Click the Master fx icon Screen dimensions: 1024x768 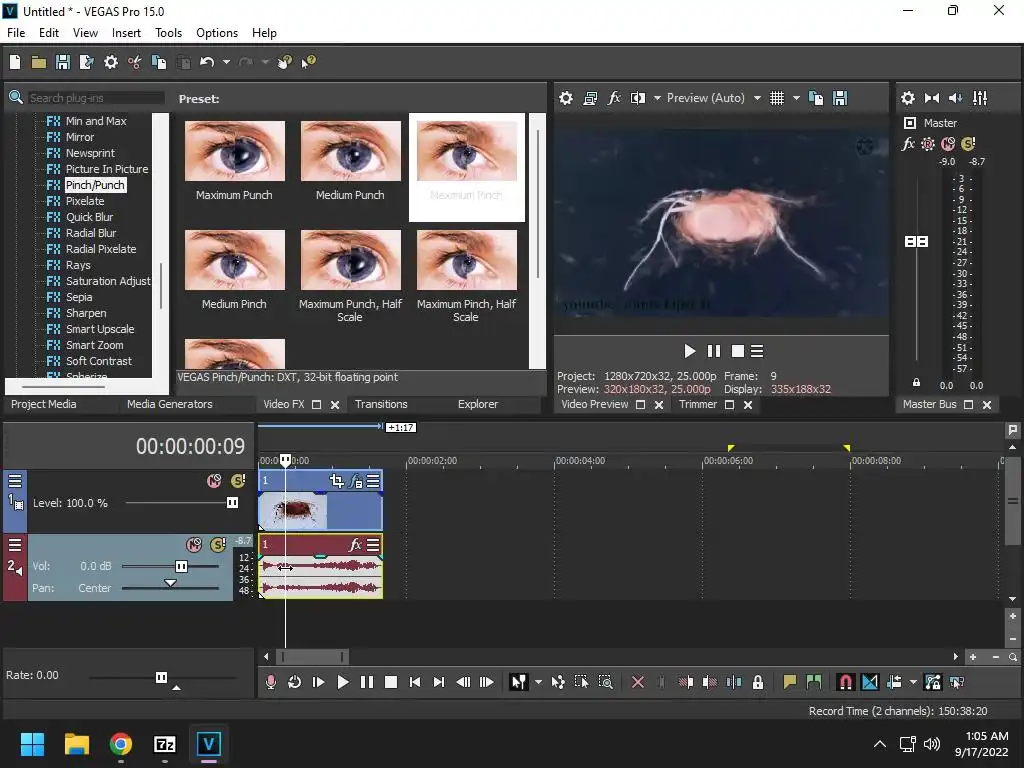tap(908, 144)
